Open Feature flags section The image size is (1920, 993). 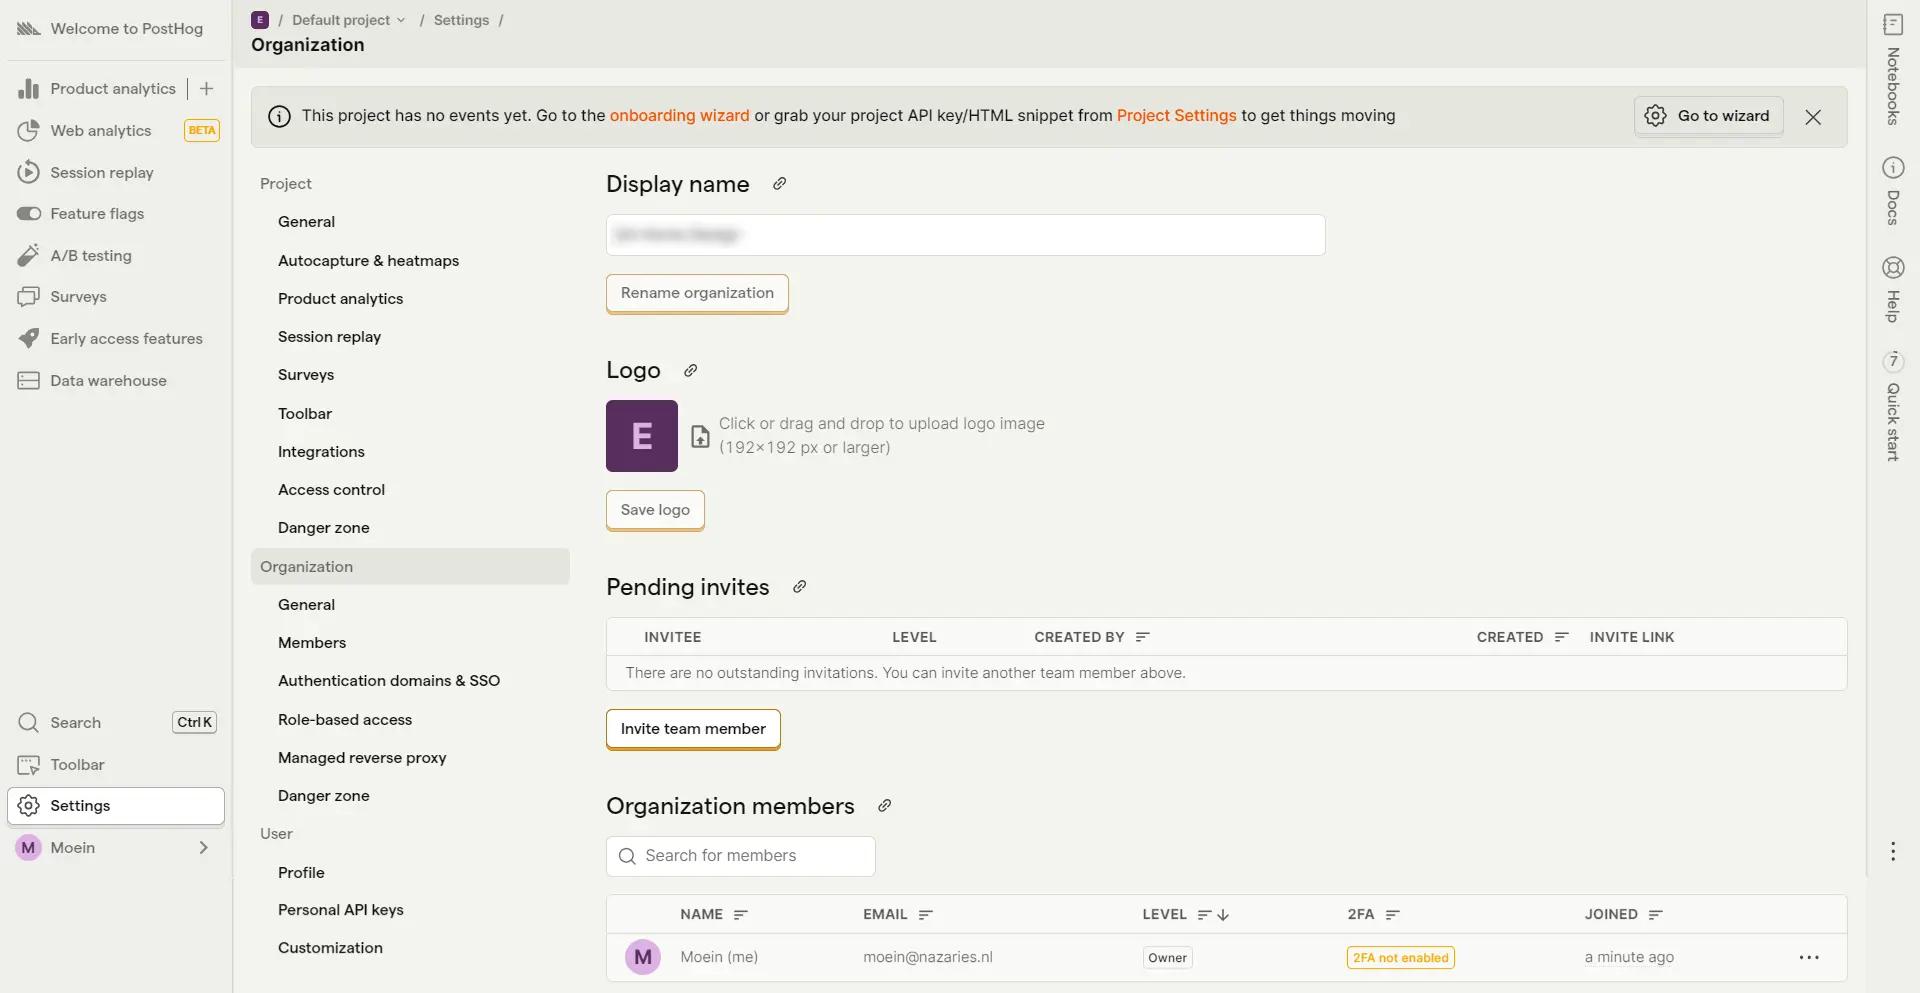(117, 214)
